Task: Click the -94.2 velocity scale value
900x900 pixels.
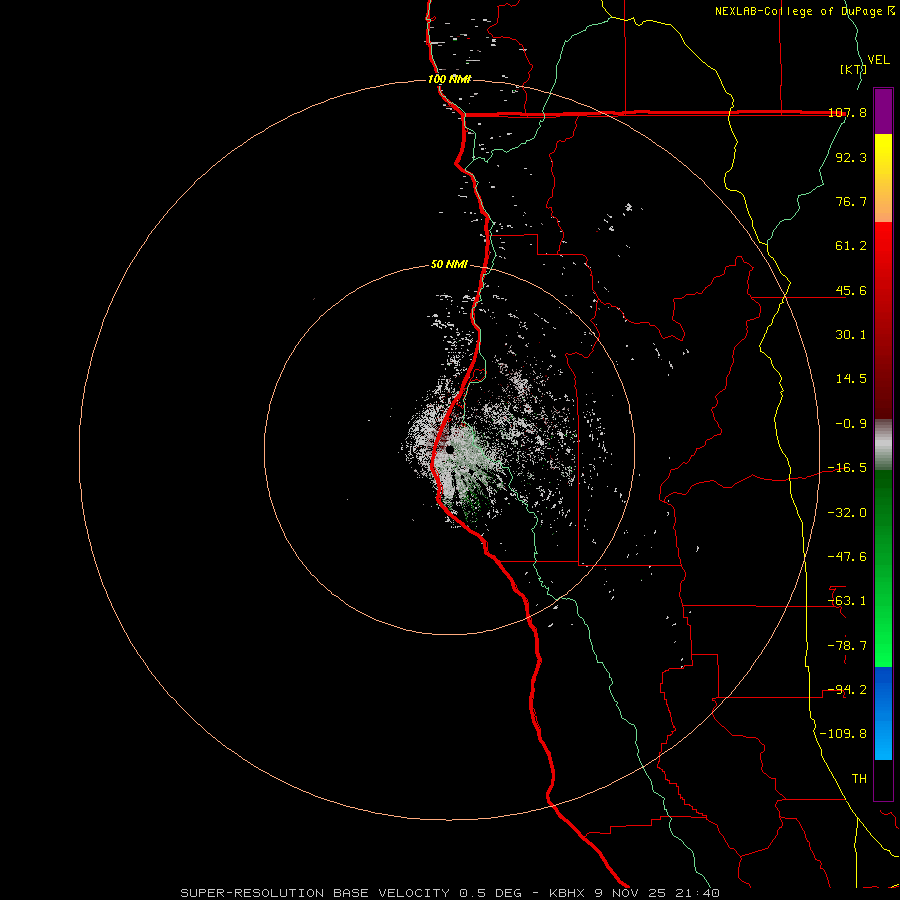Action: (847, 690)
